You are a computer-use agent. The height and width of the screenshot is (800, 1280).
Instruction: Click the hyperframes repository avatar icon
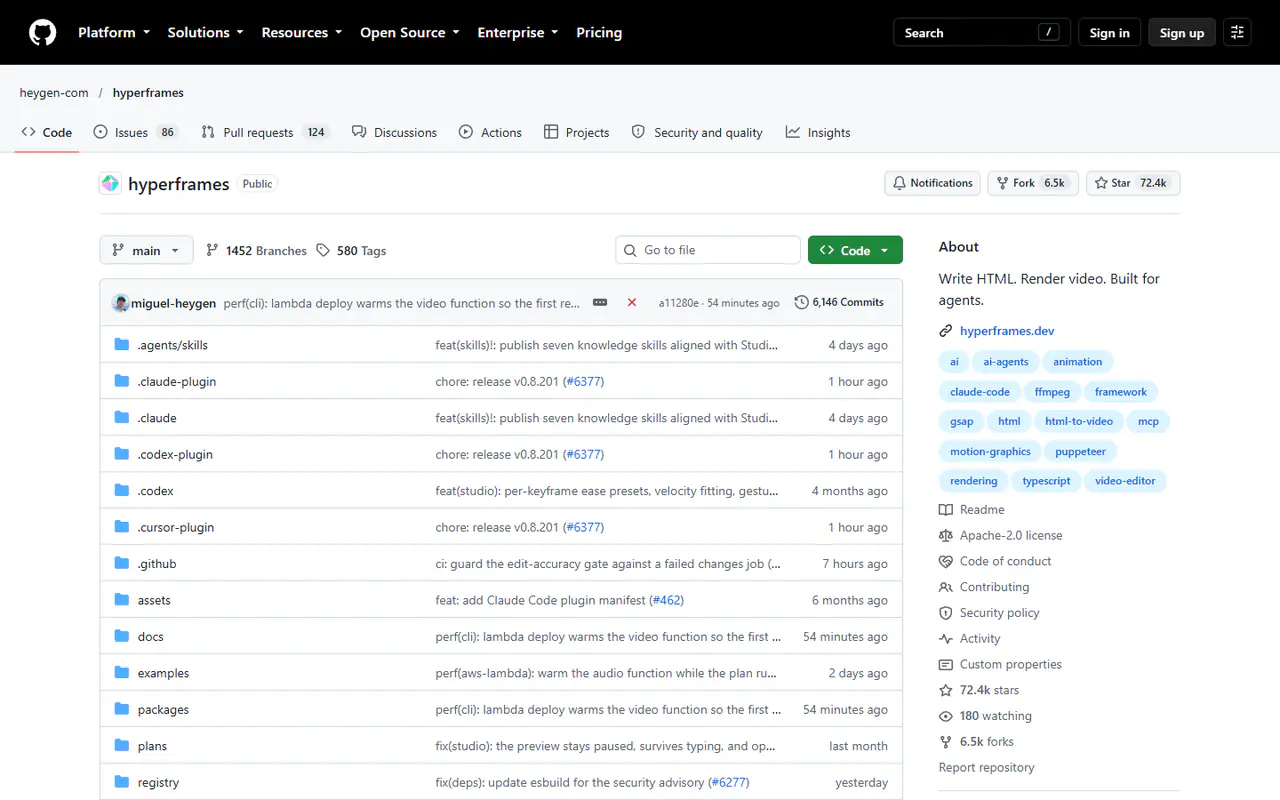point(110,184)
